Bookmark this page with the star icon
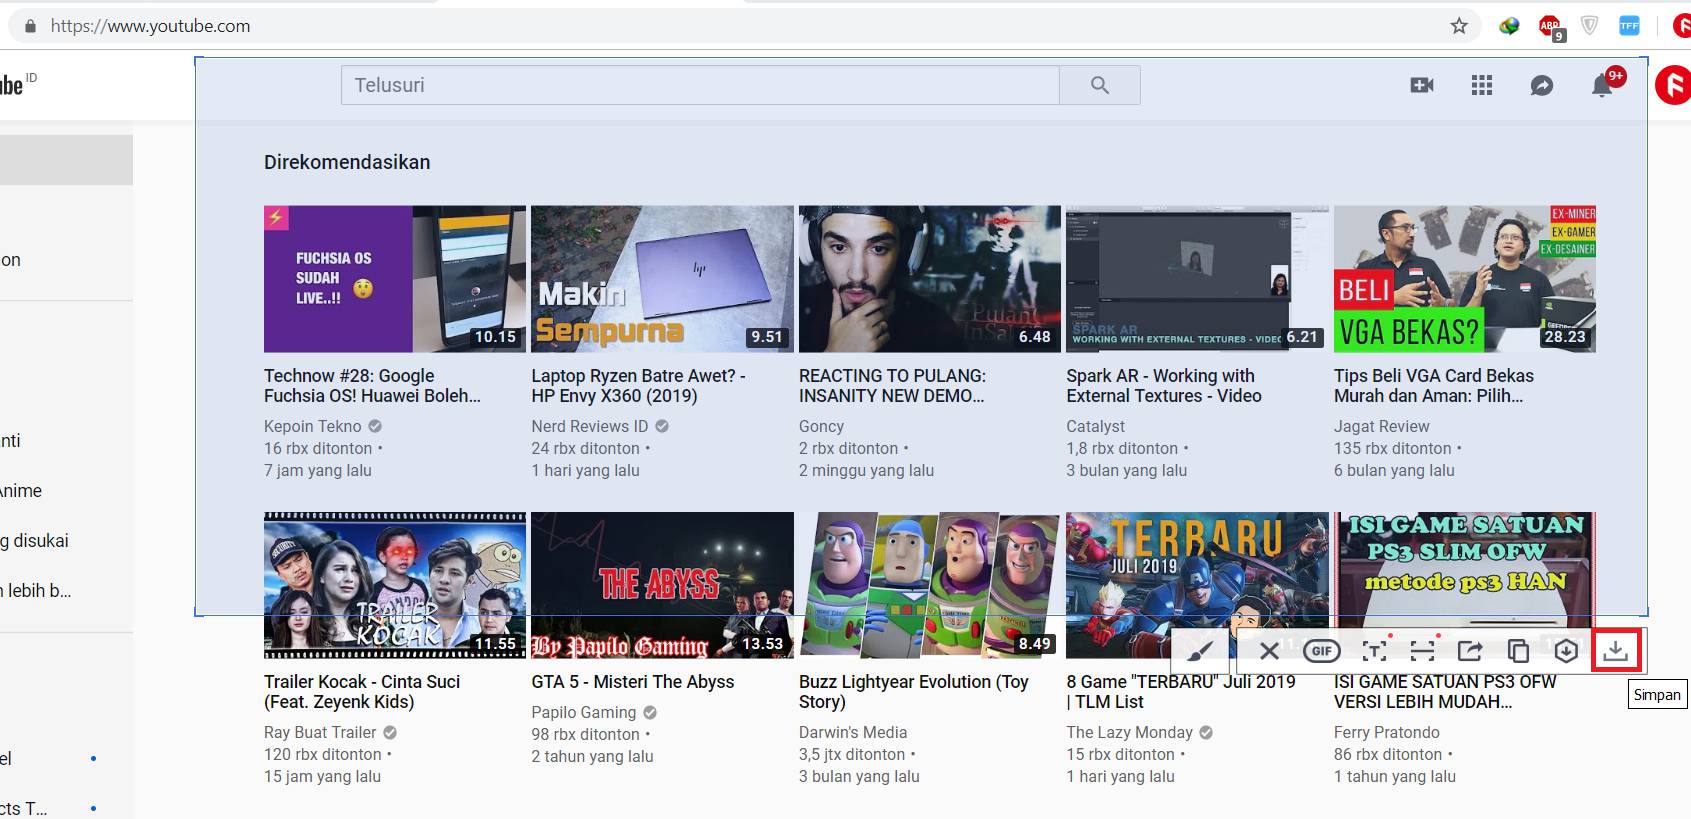 coord(1459,26)
